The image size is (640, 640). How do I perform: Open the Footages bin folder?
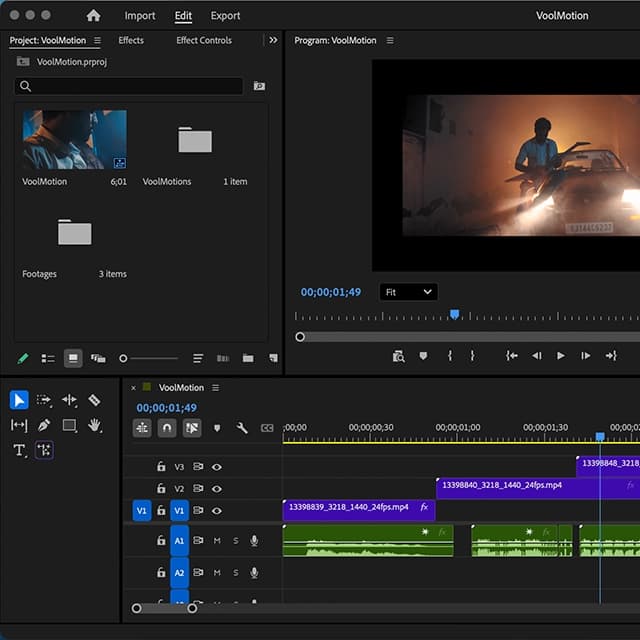pos(75,232)
